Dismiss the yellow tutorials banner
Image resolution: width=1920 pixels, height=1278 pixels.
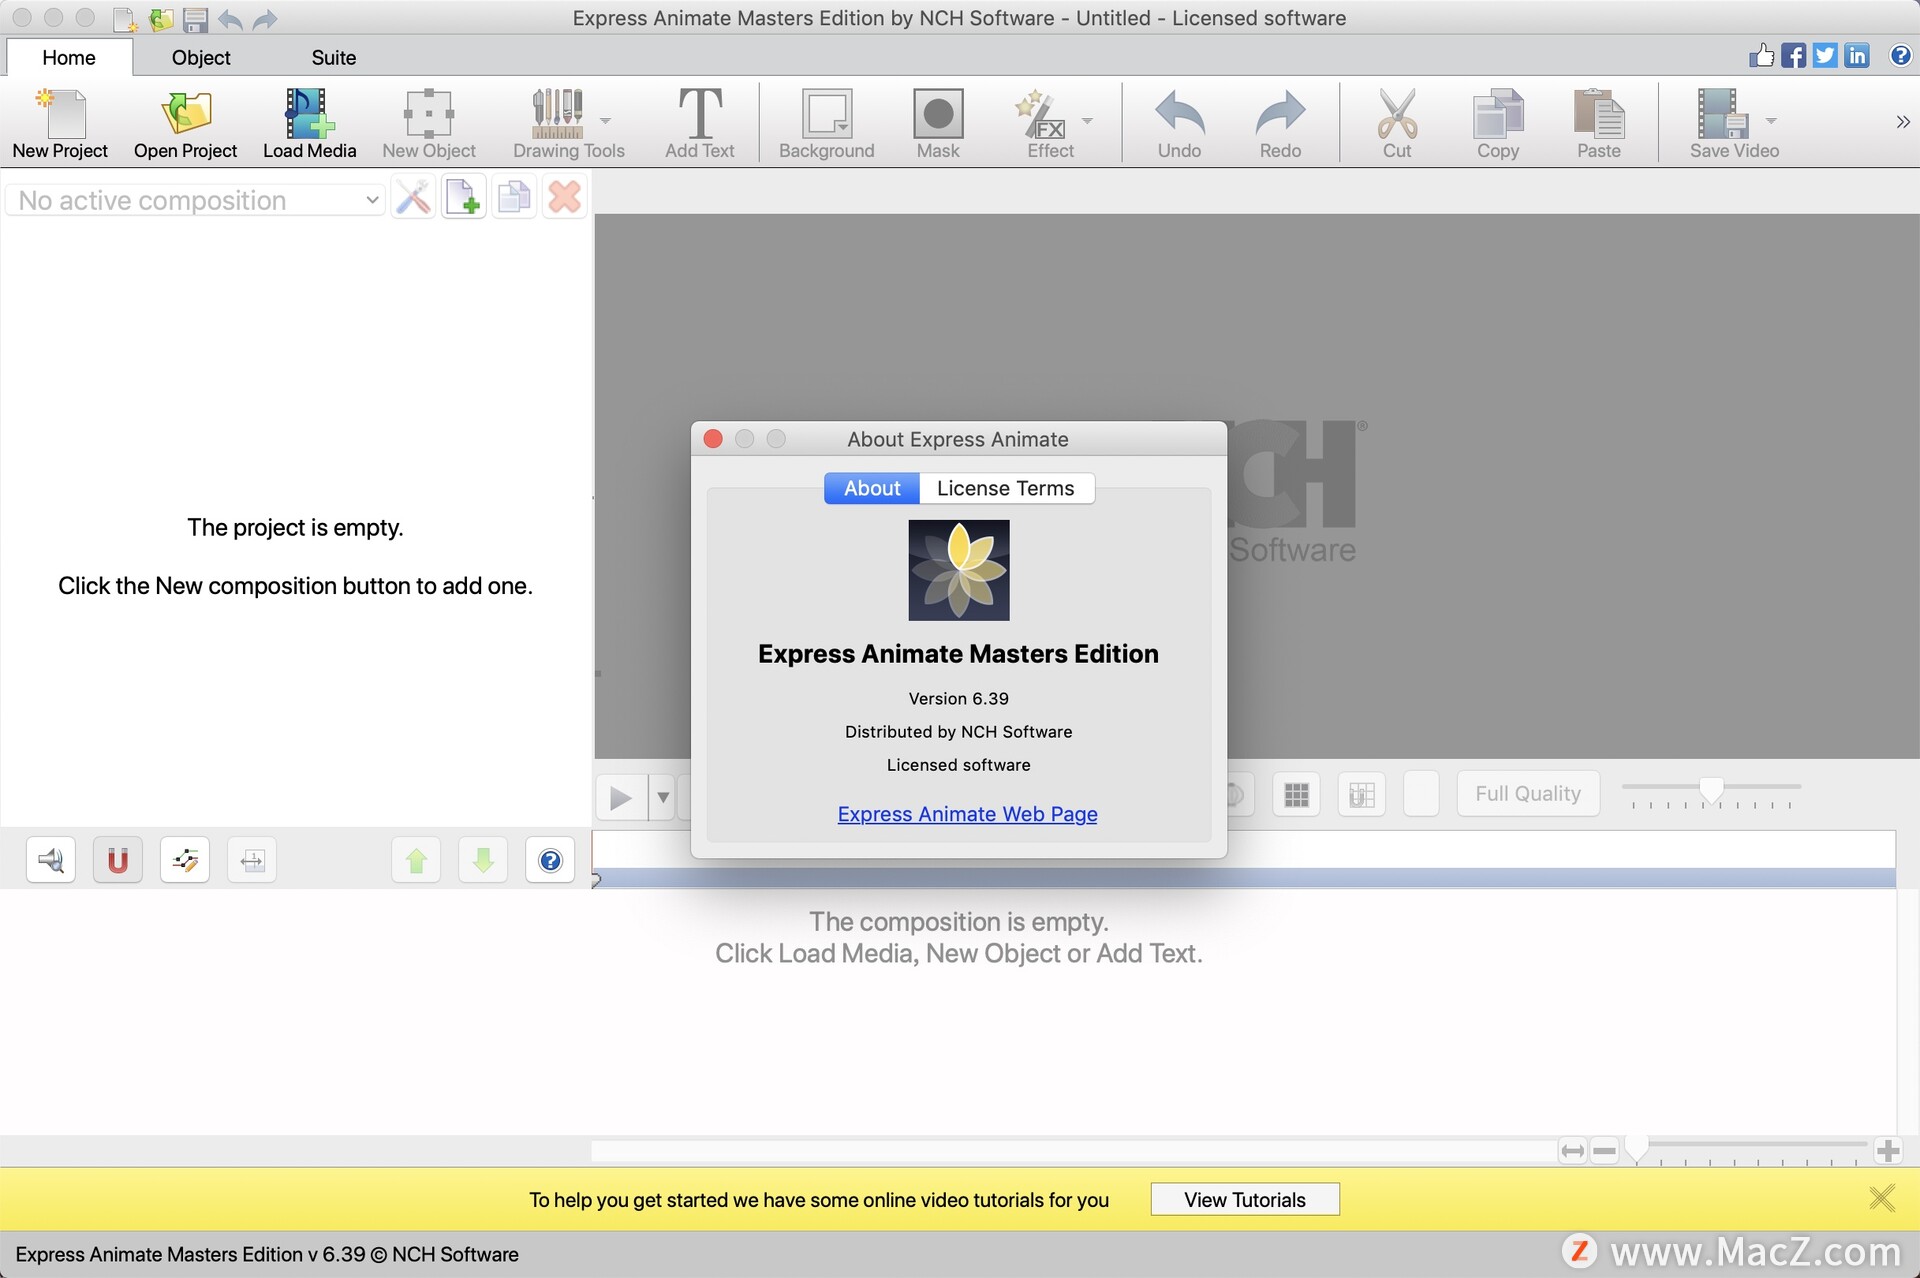click(x=1882, y=1198)
